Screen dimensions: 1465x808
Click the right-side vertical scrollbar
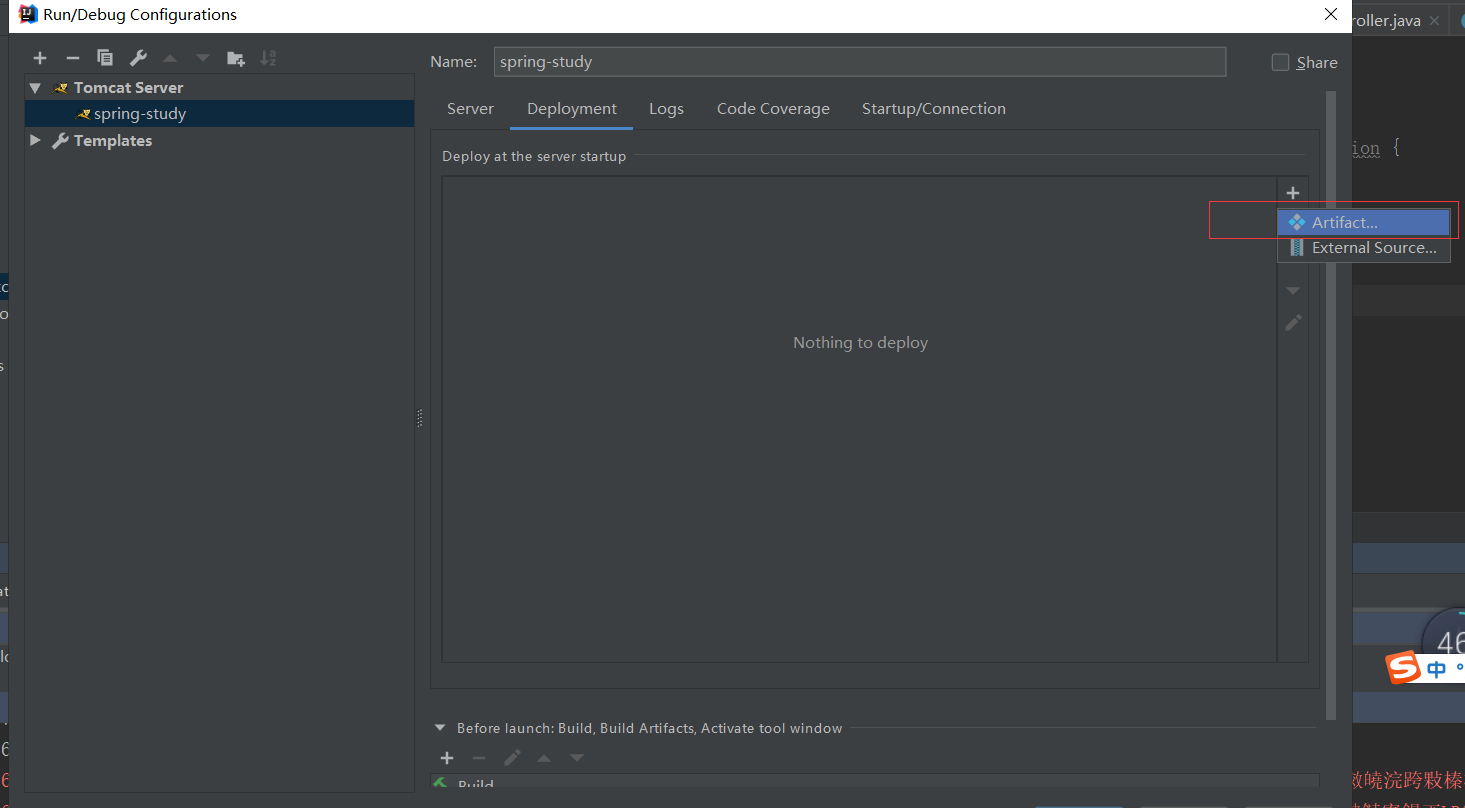pyautogui.click(x=1330, y=405)
